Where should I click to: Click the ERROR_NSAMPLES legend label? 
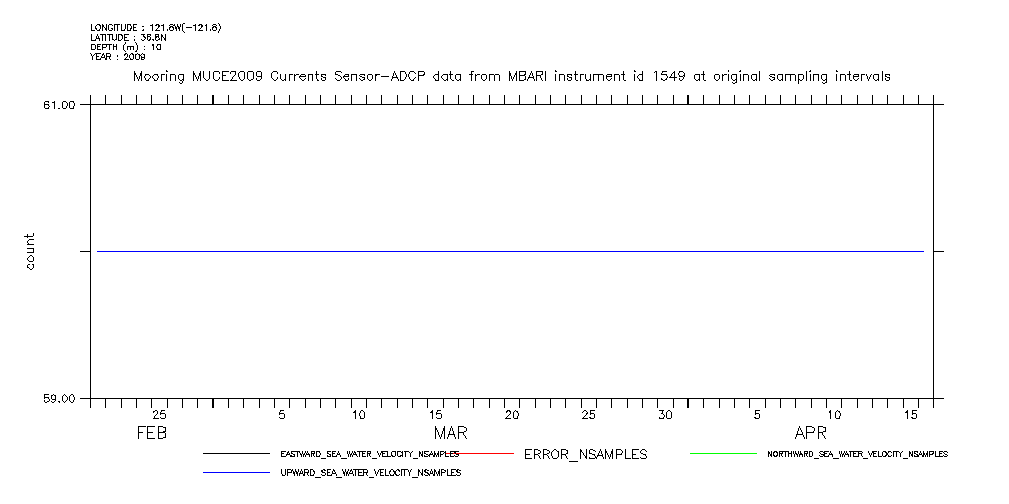[x=585, y=454]
